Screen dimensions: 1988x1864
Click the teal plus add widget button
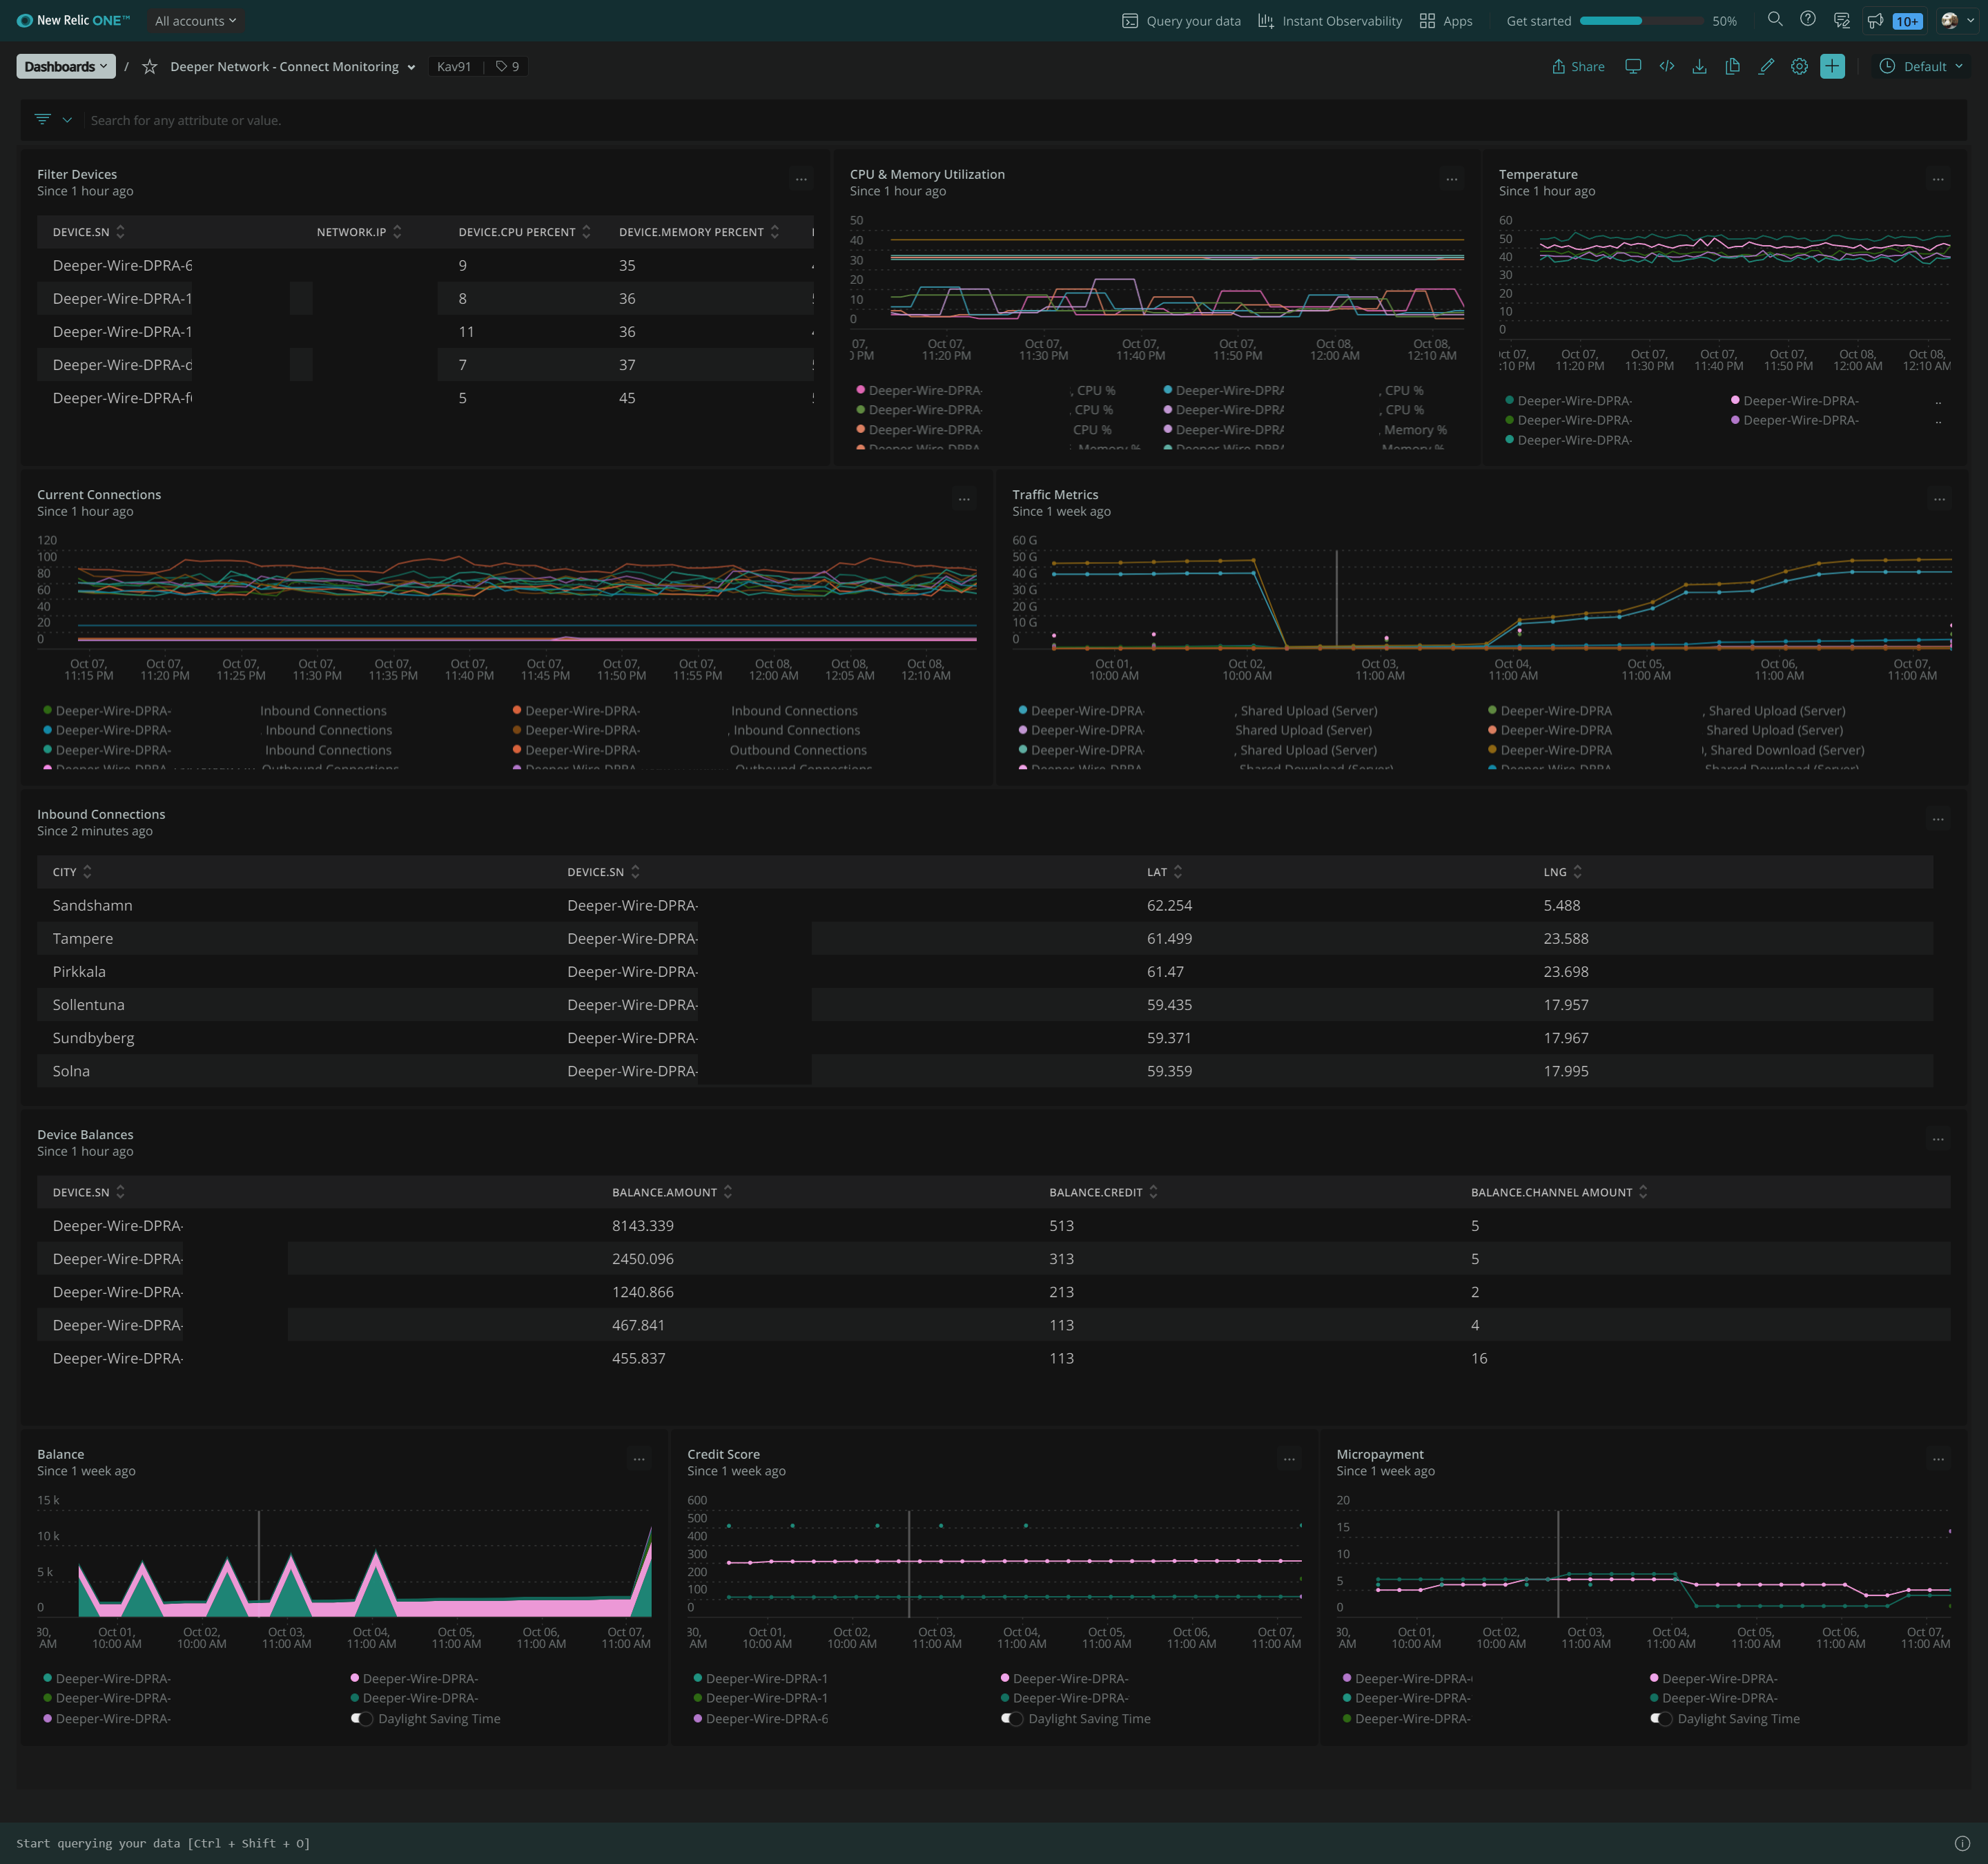click(x=1832, y=66)
